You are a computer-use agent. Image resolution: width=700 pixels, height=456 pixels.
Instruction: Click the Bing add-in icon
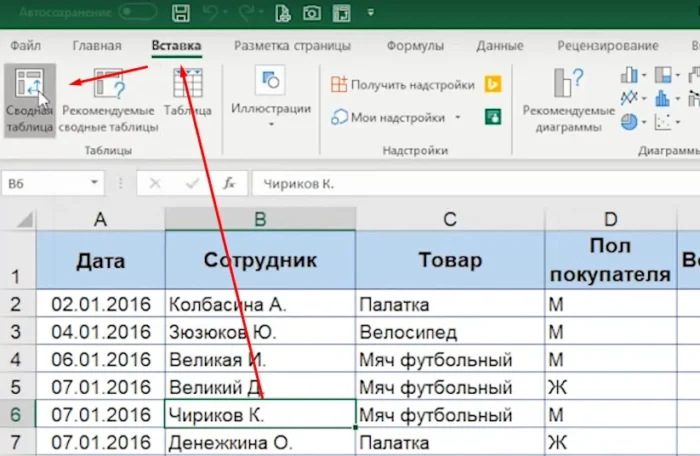492,85
